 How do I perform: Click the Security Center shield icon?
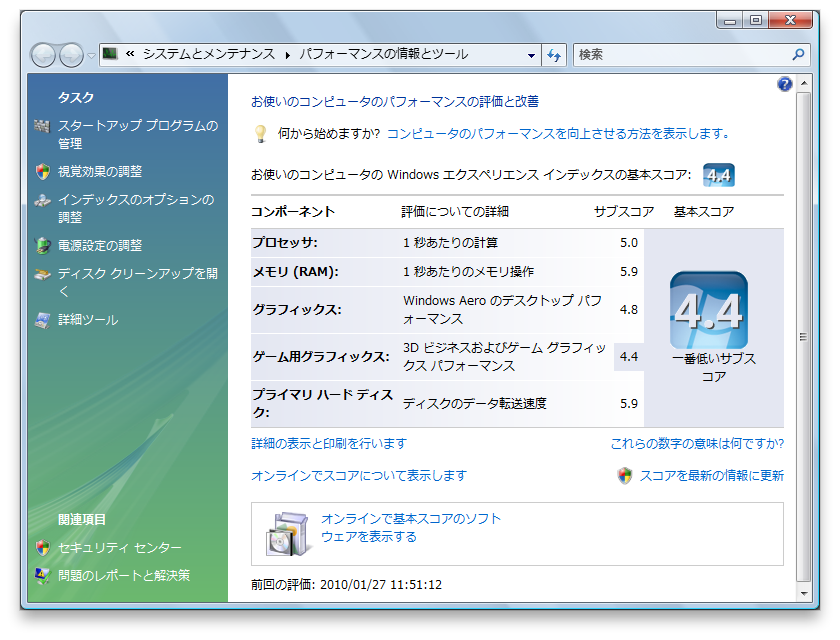pos(42,547)
